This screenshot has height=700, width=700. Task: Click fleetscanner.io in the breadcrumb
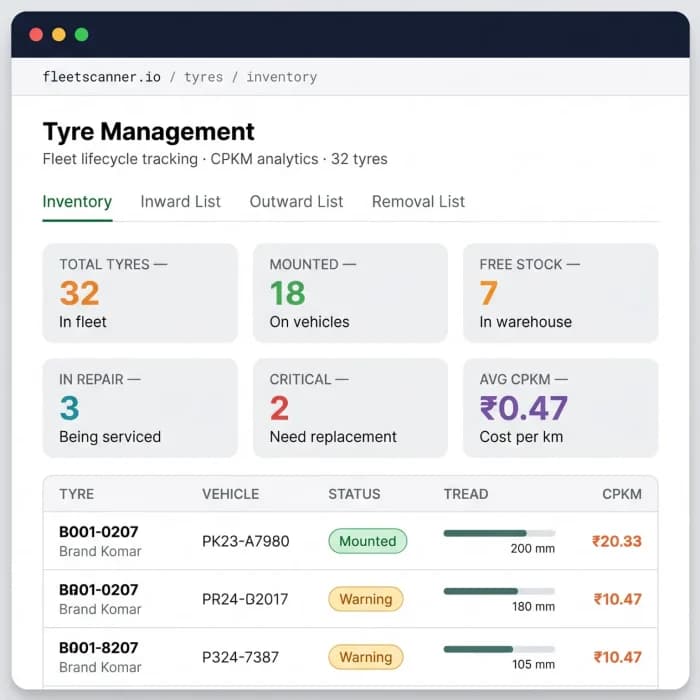[102, 77]
